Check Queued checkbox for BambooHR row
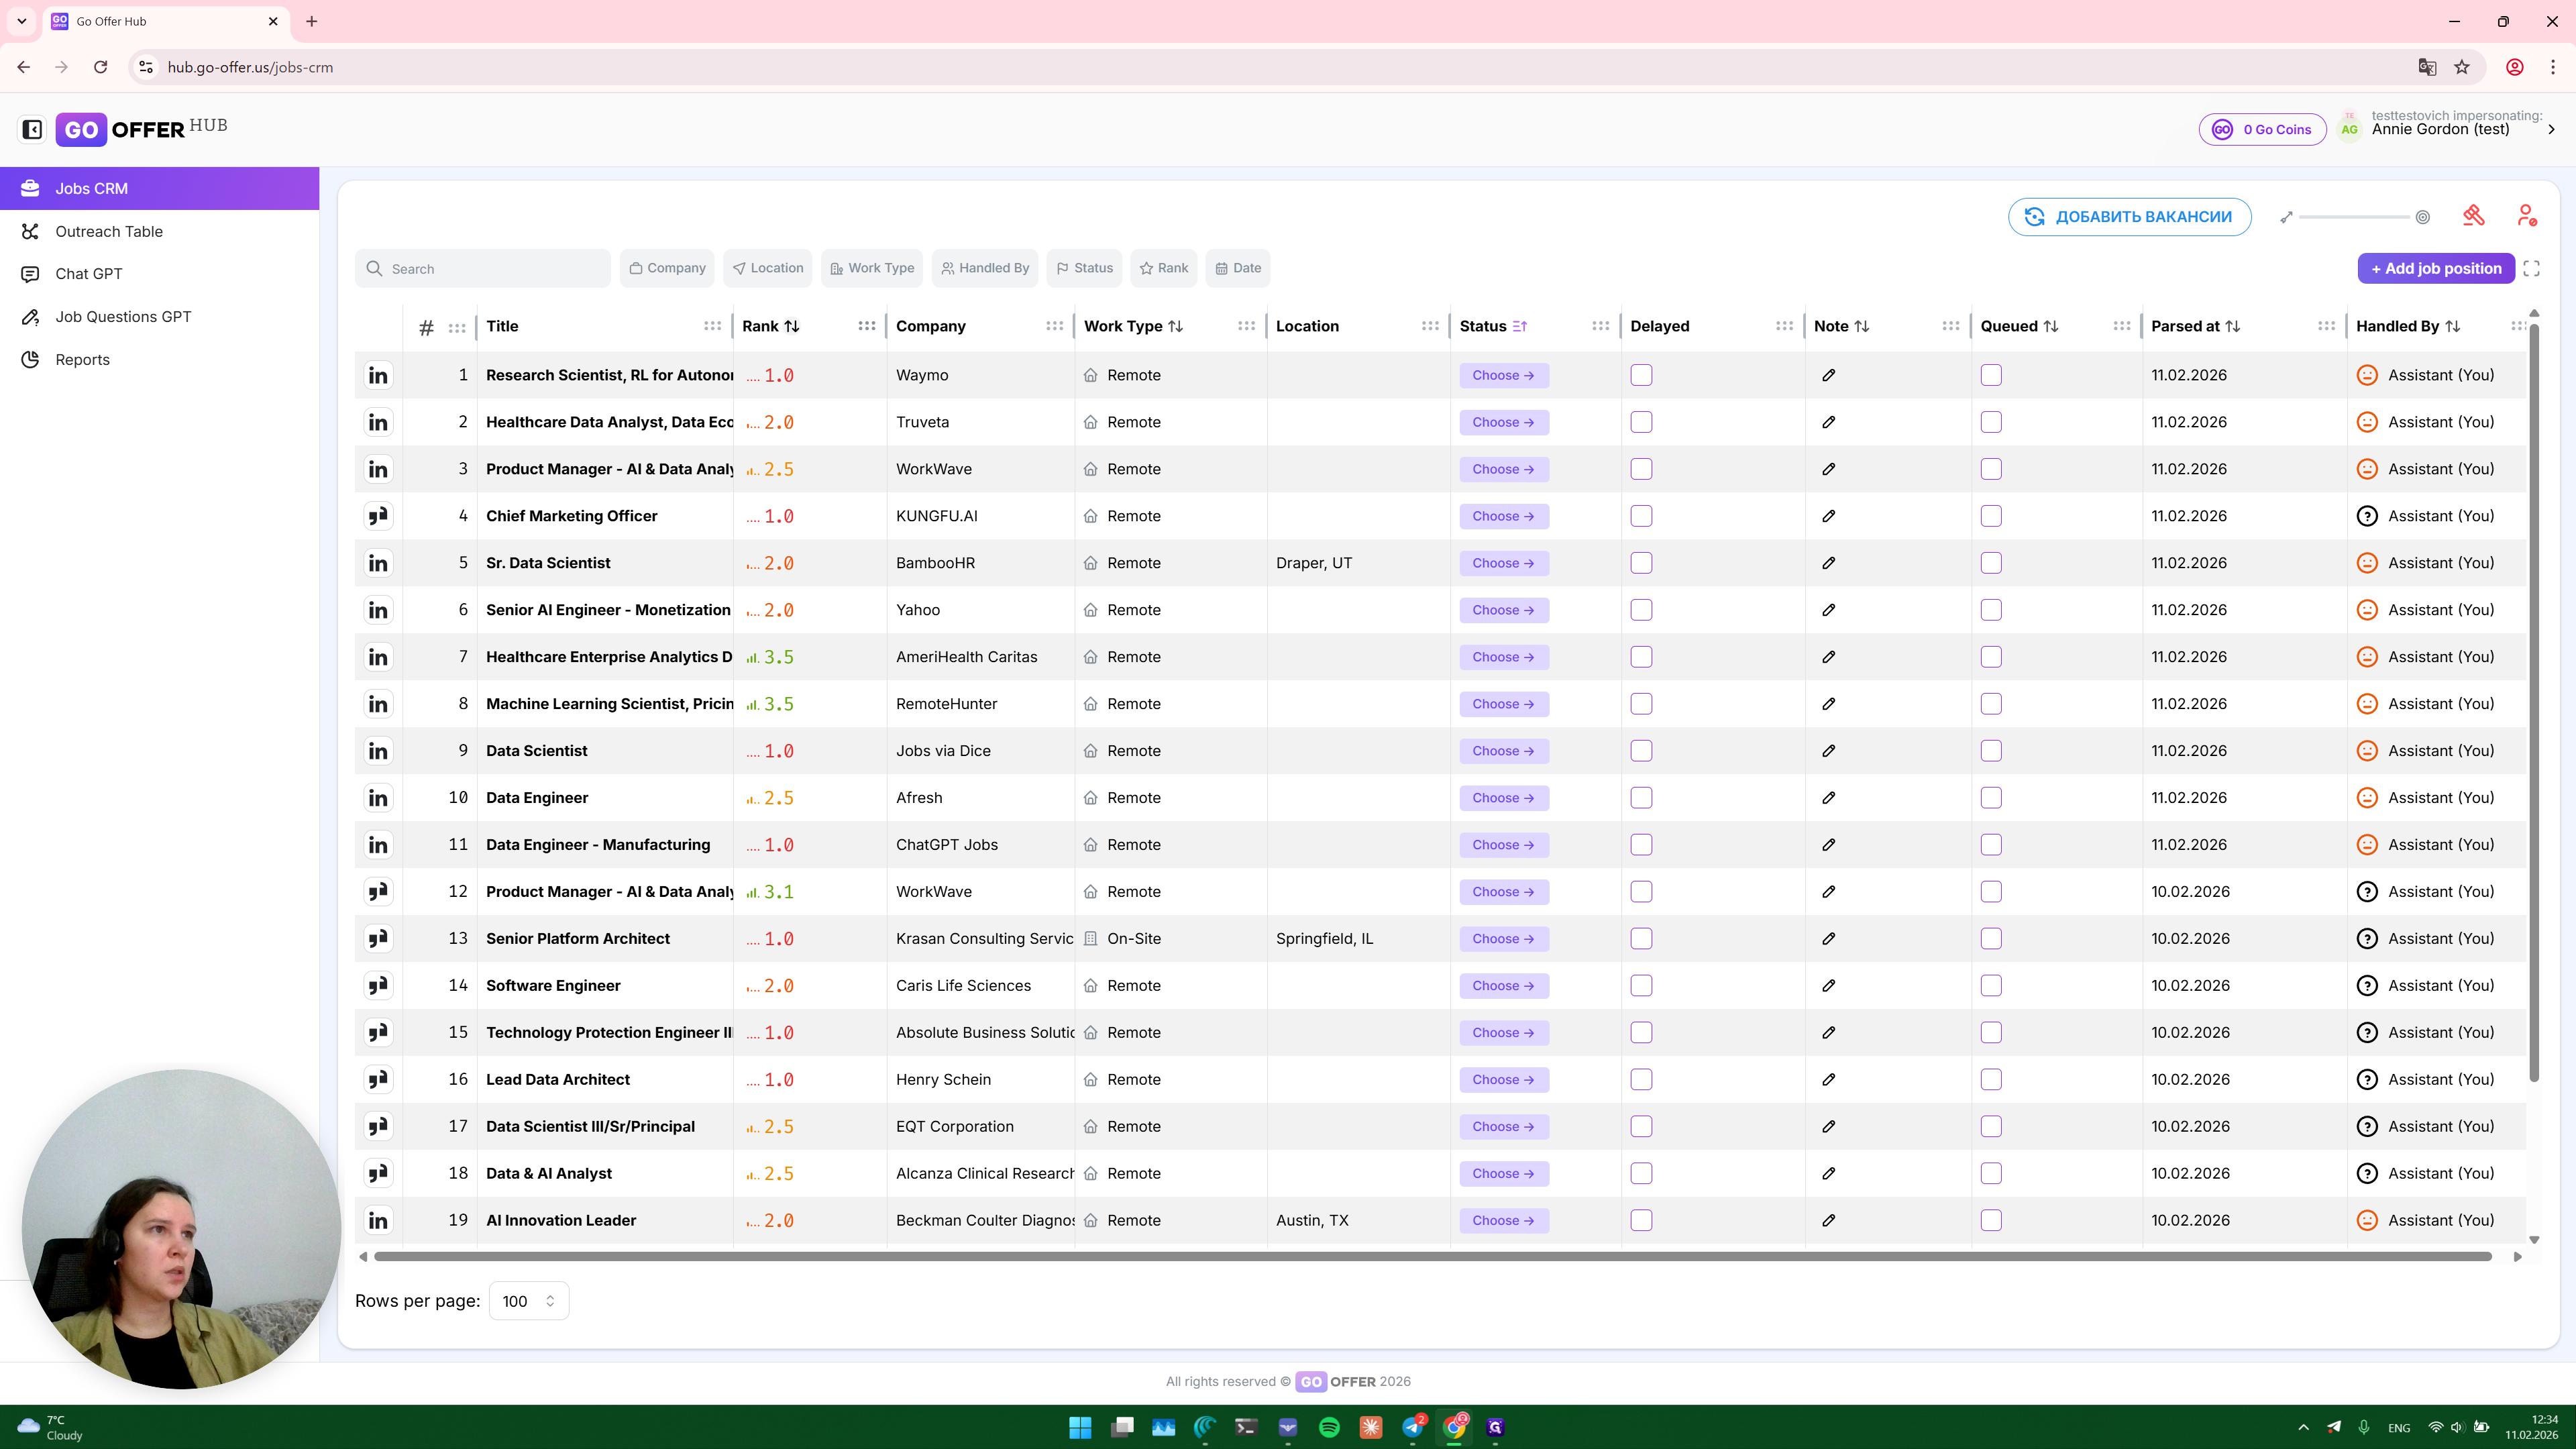Image resolution: width=2576 pixels, height=1449 pixels. (1991, 563)
